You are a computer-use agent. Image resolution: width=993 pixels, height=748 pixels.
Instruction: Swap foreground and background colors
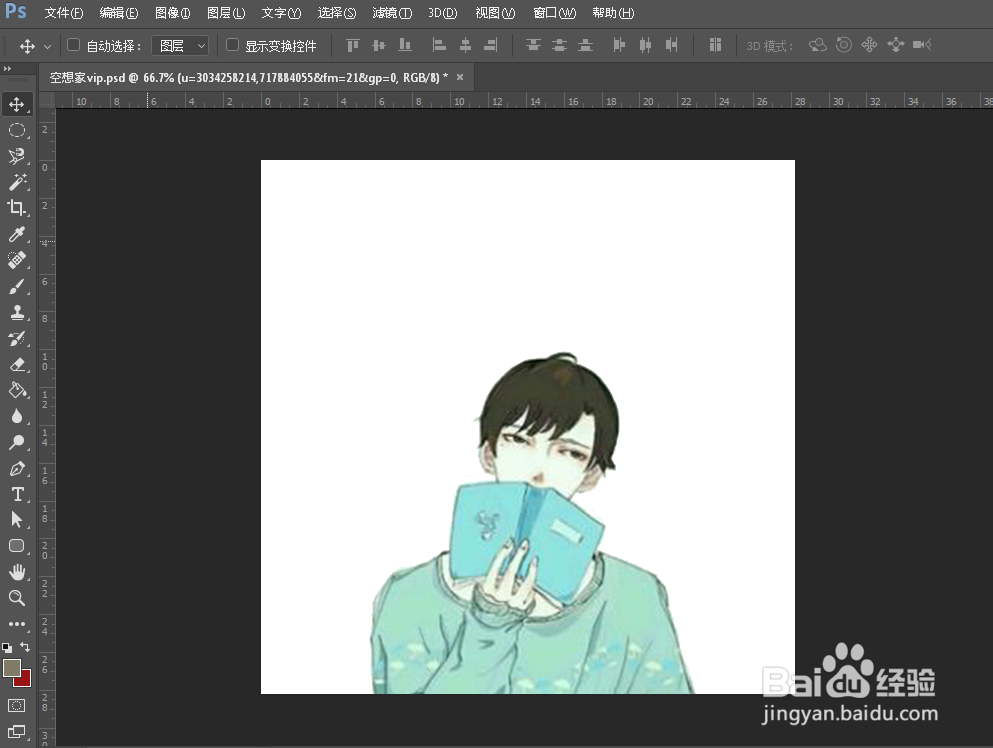click(x=25, y=647)
